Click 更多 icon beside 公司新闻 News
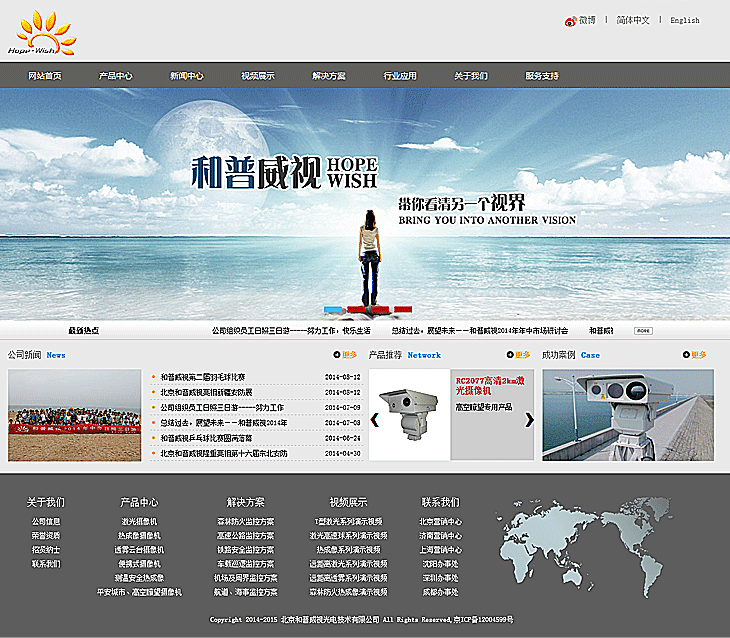Screen dimensions: 730x638 click(x=345, y=355)
